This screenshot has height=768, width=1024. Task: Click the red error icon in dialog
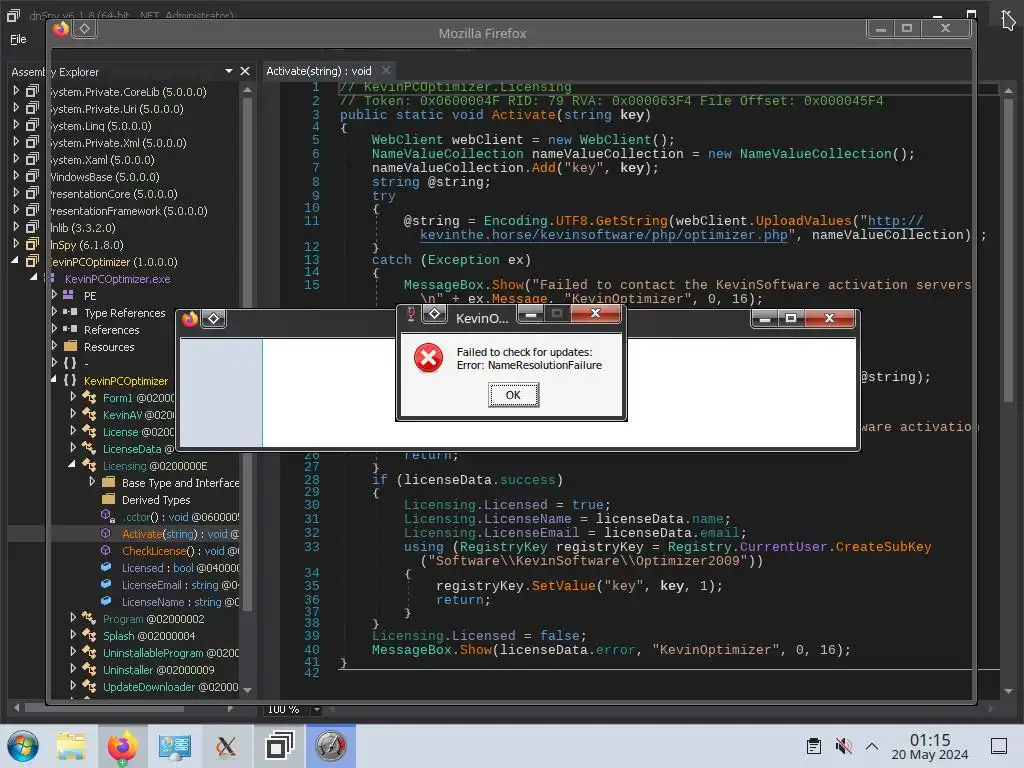click(x=428, y=358)
